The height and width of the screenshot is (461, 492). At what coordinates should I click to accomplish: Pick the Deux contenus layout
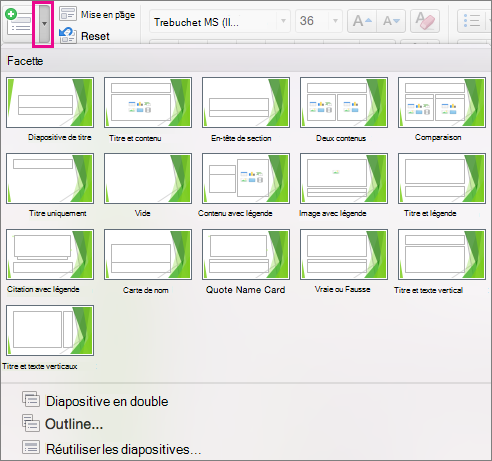coord(344,102)
